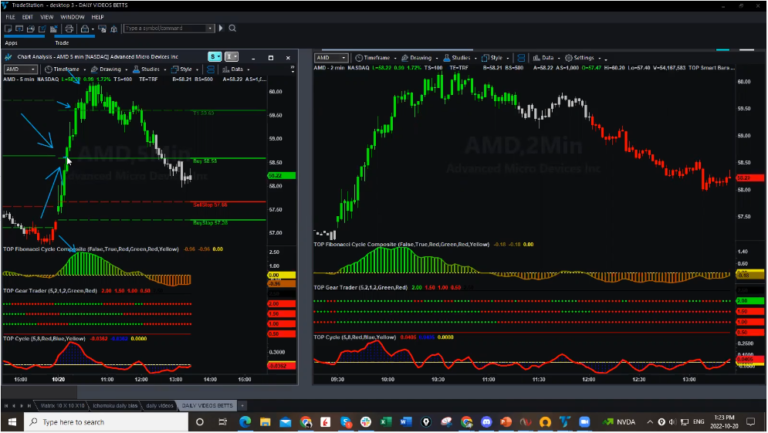Open Task View from the taskbar
Image resolution: width=768 pixels, height=433 pixels.
(222, 422)
